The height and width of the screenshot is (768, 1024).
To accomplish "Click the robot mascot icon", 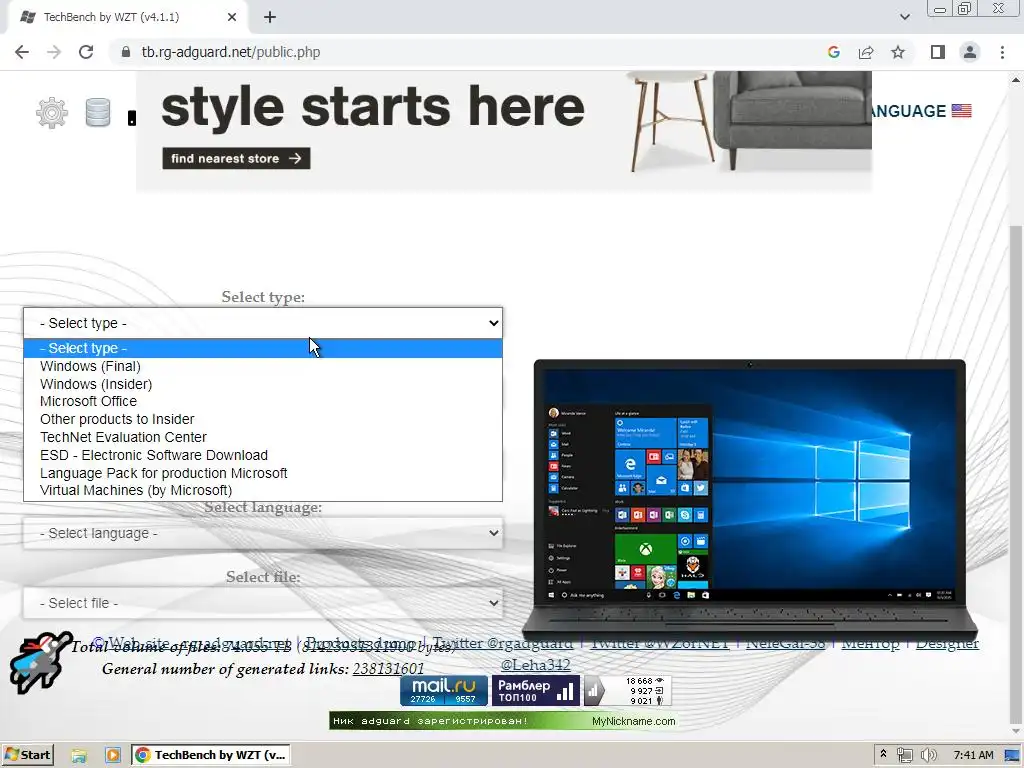I will pos(39,662).
